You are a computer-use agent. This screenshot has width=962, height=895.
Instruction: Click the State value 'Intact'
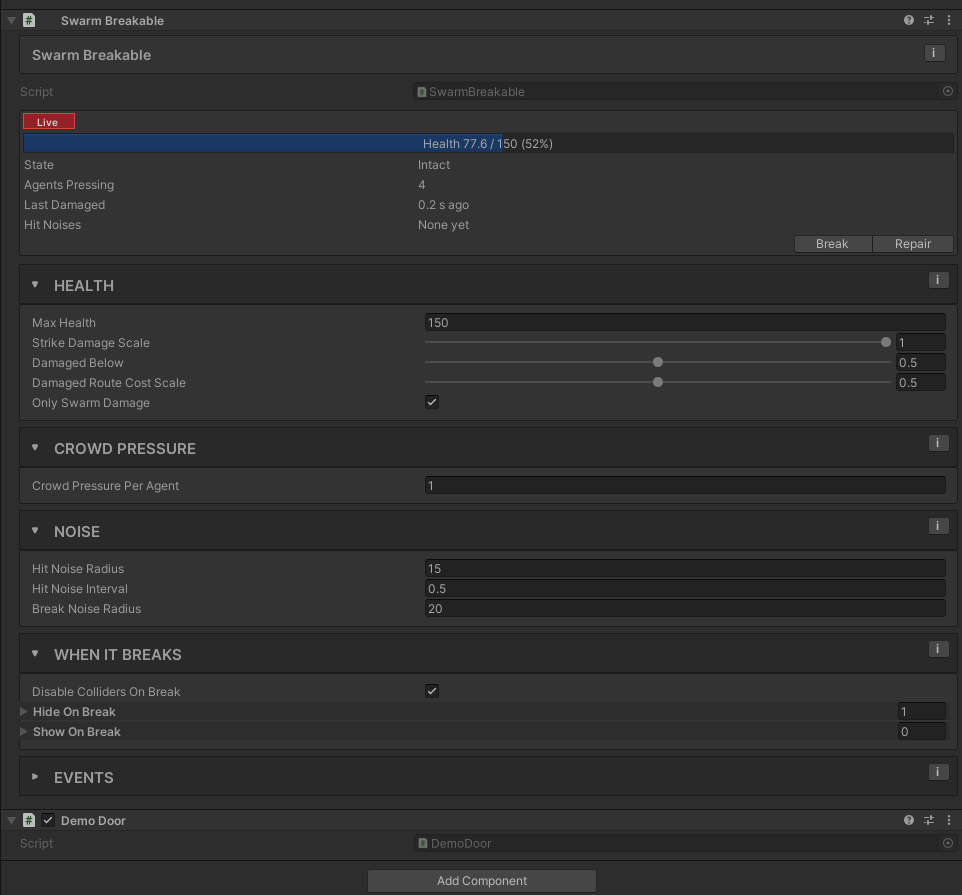(x=434, y=164)
